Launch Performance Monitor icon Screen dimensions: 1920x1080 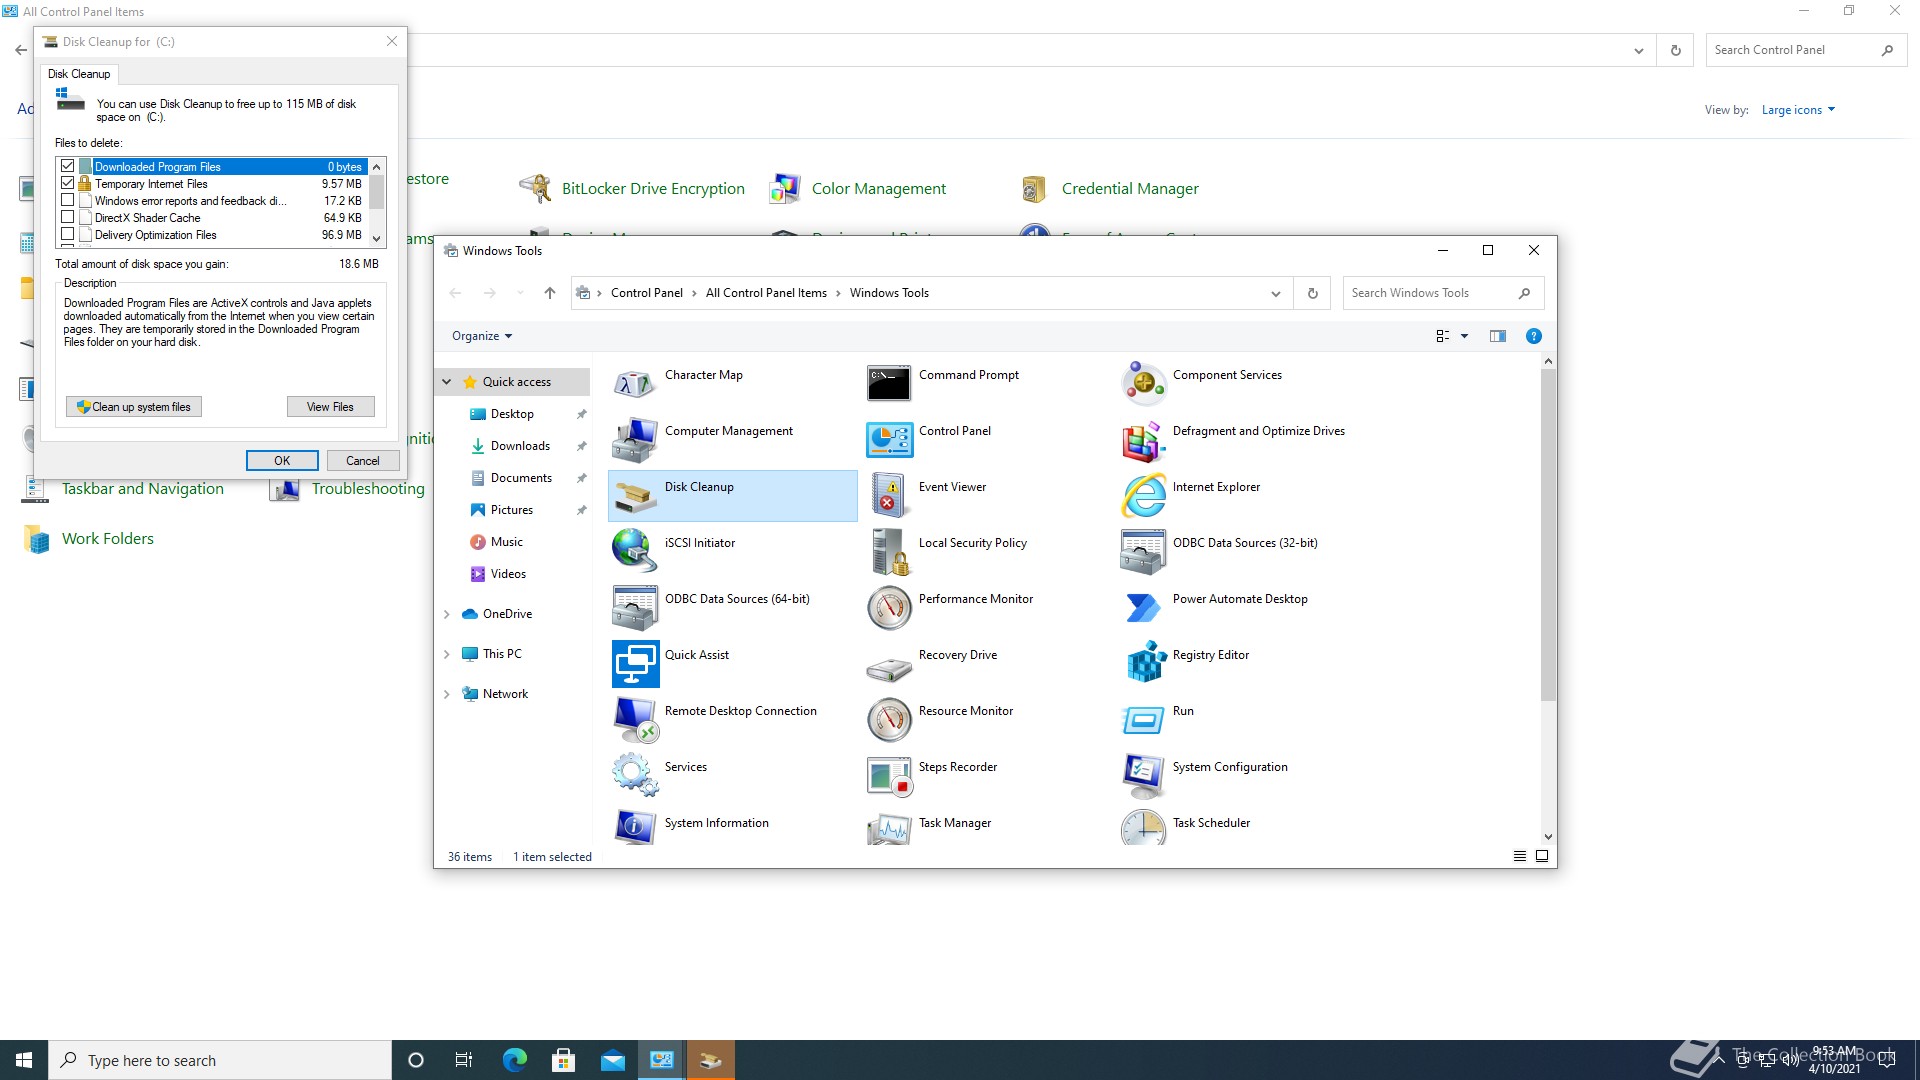[x=889, y=607]
